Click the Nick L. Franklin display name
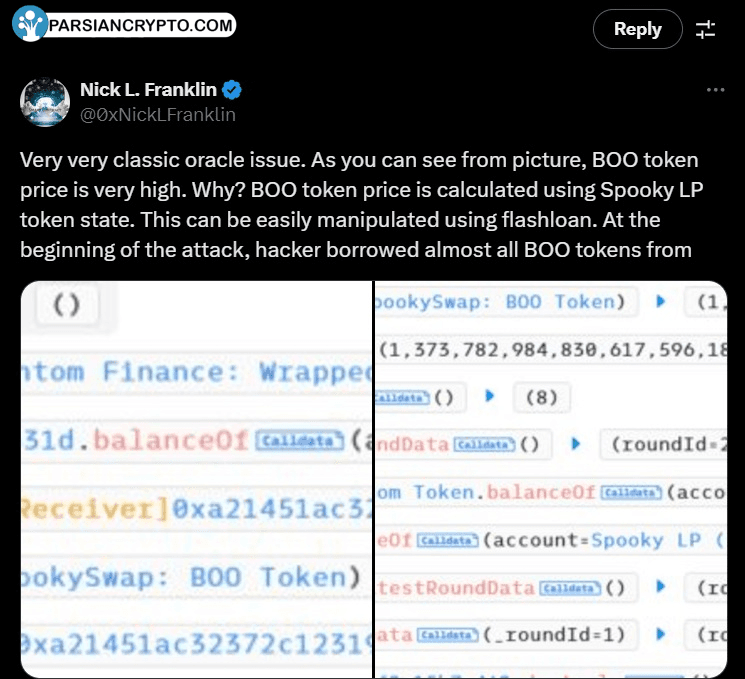The height and width of the screenshot is (679, 745). click(x=148, y=90)
